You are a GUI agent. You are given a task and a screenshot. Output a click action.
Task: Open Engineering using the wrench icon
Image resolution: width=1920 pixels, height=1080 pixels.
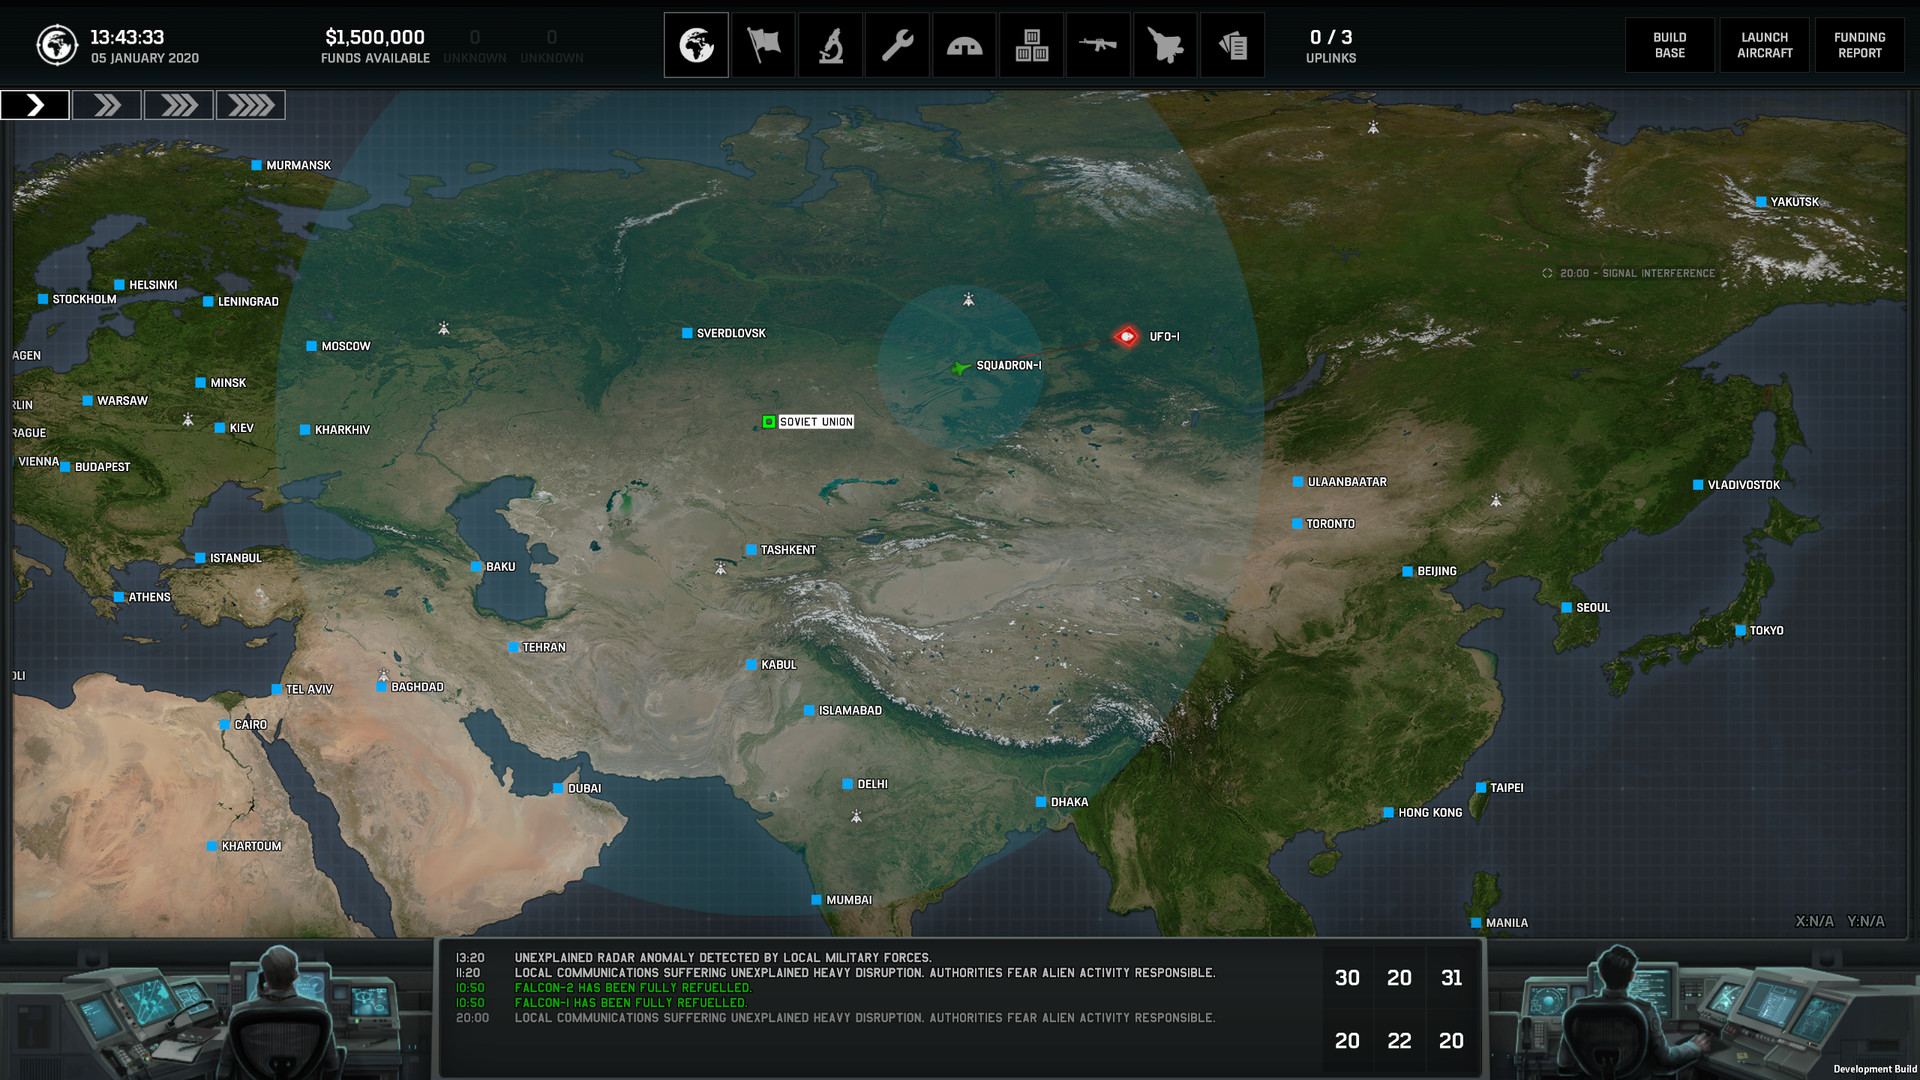tap(897, 44)
